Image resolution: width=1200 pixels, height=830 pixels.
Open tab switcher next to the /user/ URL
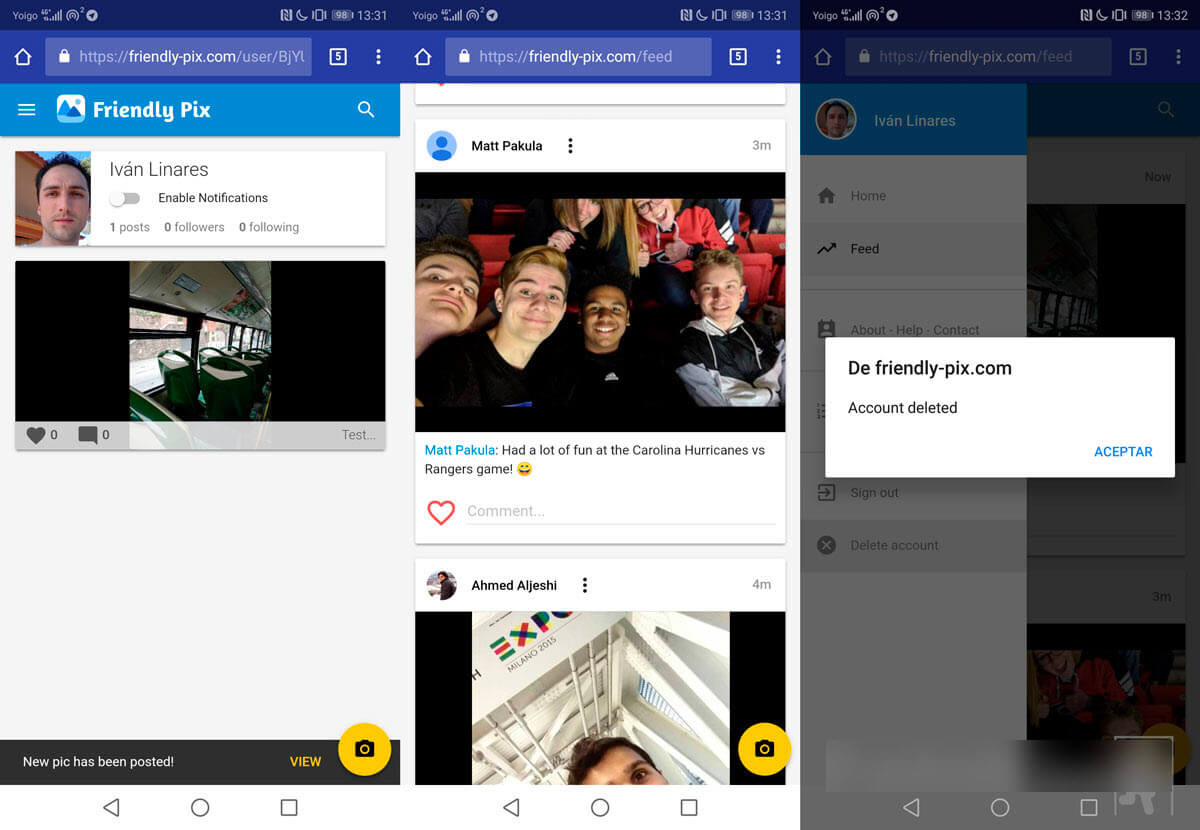338,57
